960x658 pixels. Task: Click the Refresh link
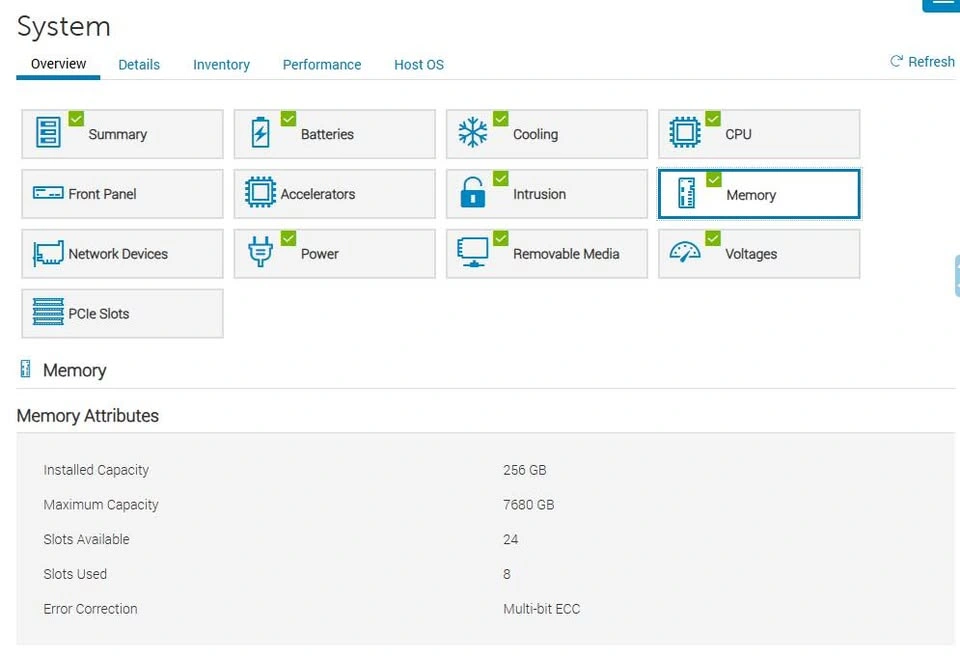pos(922,62)
